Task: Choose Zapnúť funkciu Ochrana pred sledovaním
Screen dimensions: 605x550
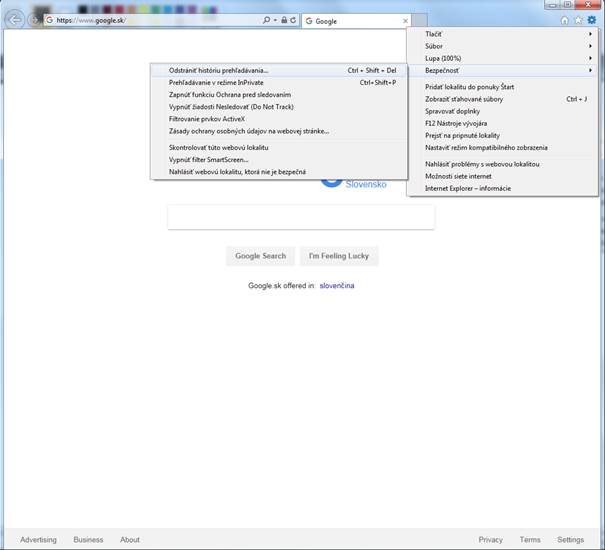Action: (279, 95)
